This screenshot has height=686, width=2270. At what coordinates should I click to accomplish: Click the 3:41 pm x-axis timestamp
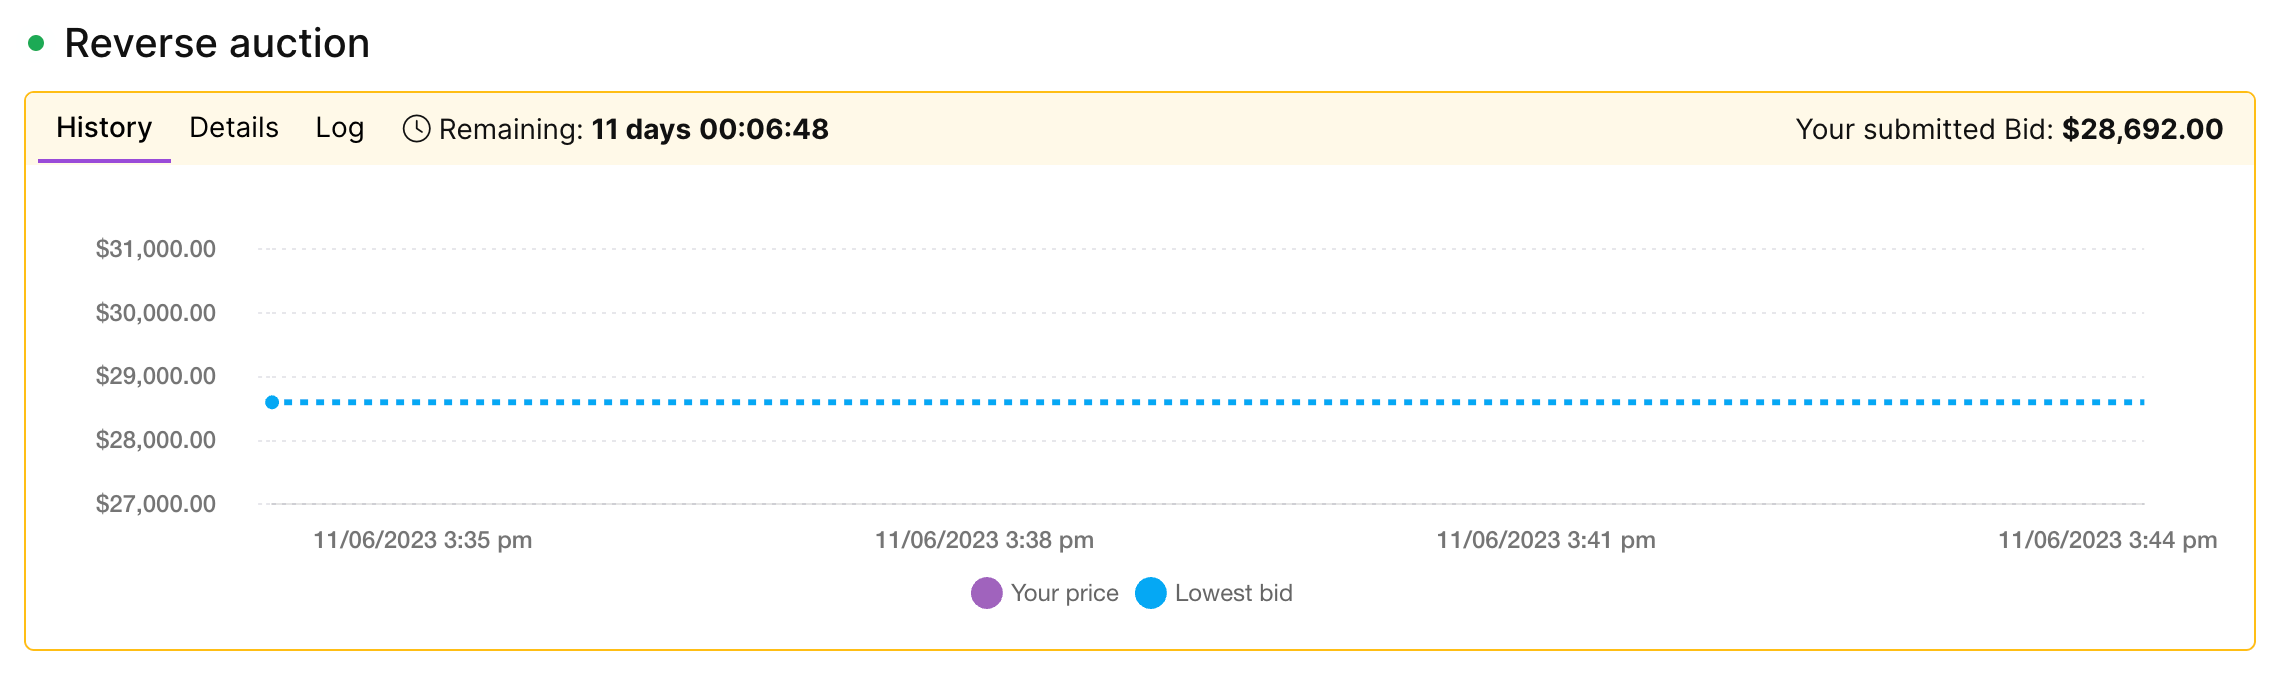point(1546,540)
